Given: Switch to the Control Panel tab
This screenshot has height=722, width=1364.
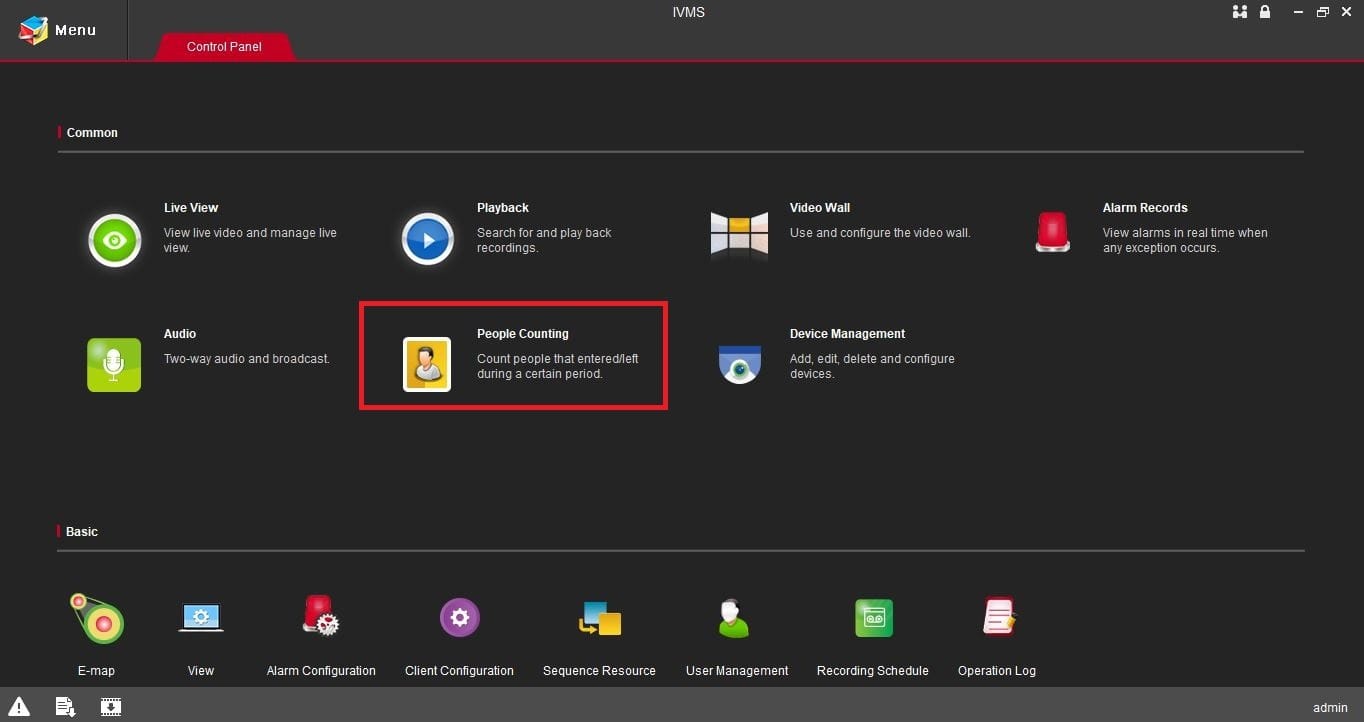Looking at the screenshot, I should point(224,46).
